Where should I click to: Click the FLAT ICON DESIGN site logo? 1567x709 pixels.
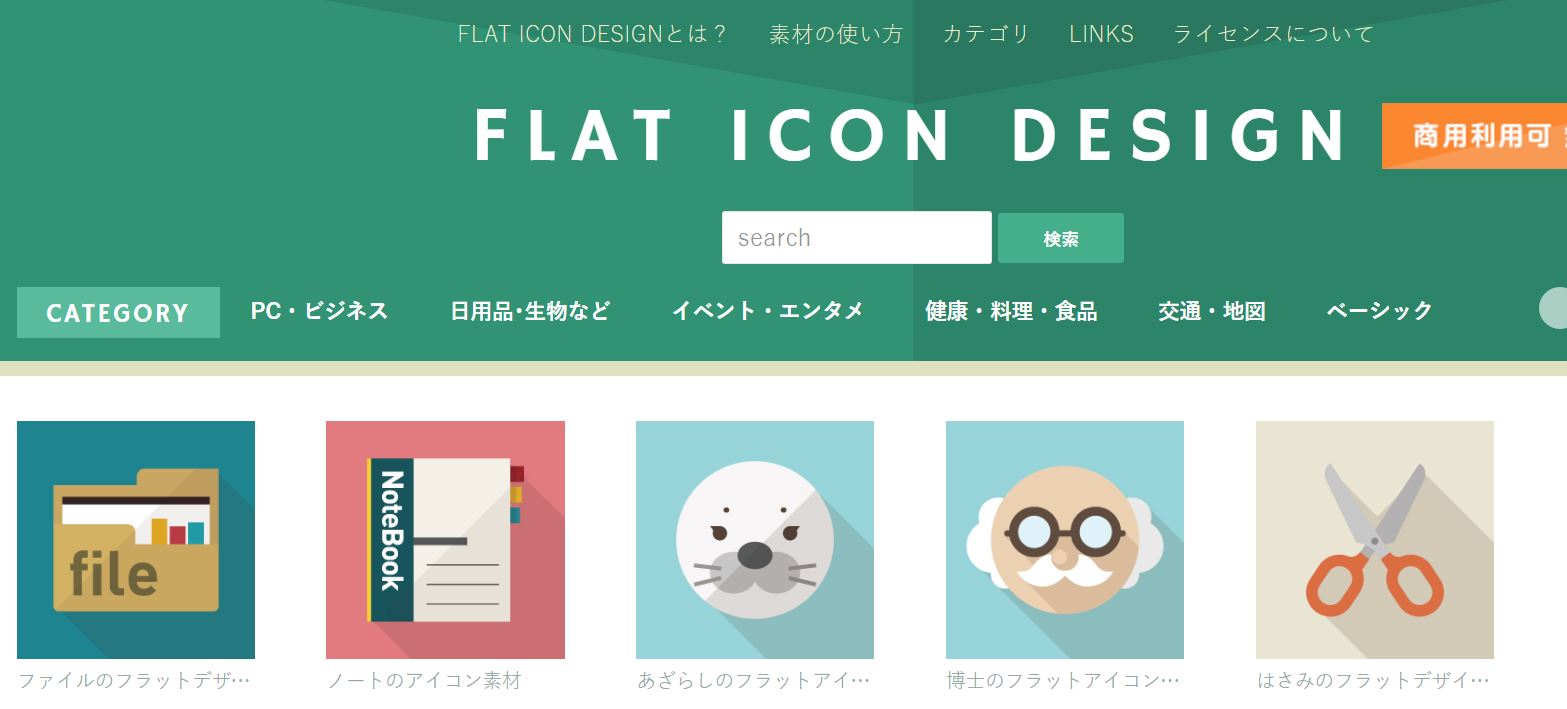pyautogui.click(x=912, y=136)
